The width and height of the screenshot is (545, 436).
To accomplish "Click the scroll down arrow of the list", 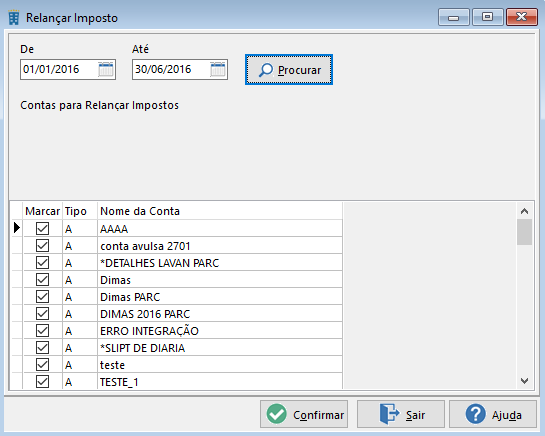I will (x=524, y=381).
